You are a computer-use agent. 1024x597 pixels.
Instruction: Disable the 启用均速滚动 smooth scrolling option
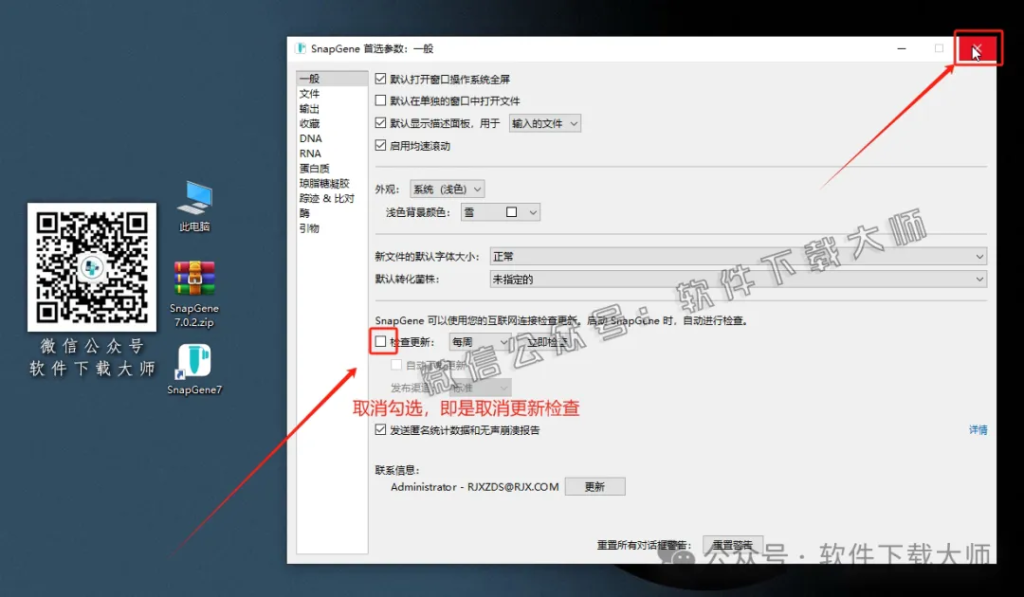click(x=380, y=143)
